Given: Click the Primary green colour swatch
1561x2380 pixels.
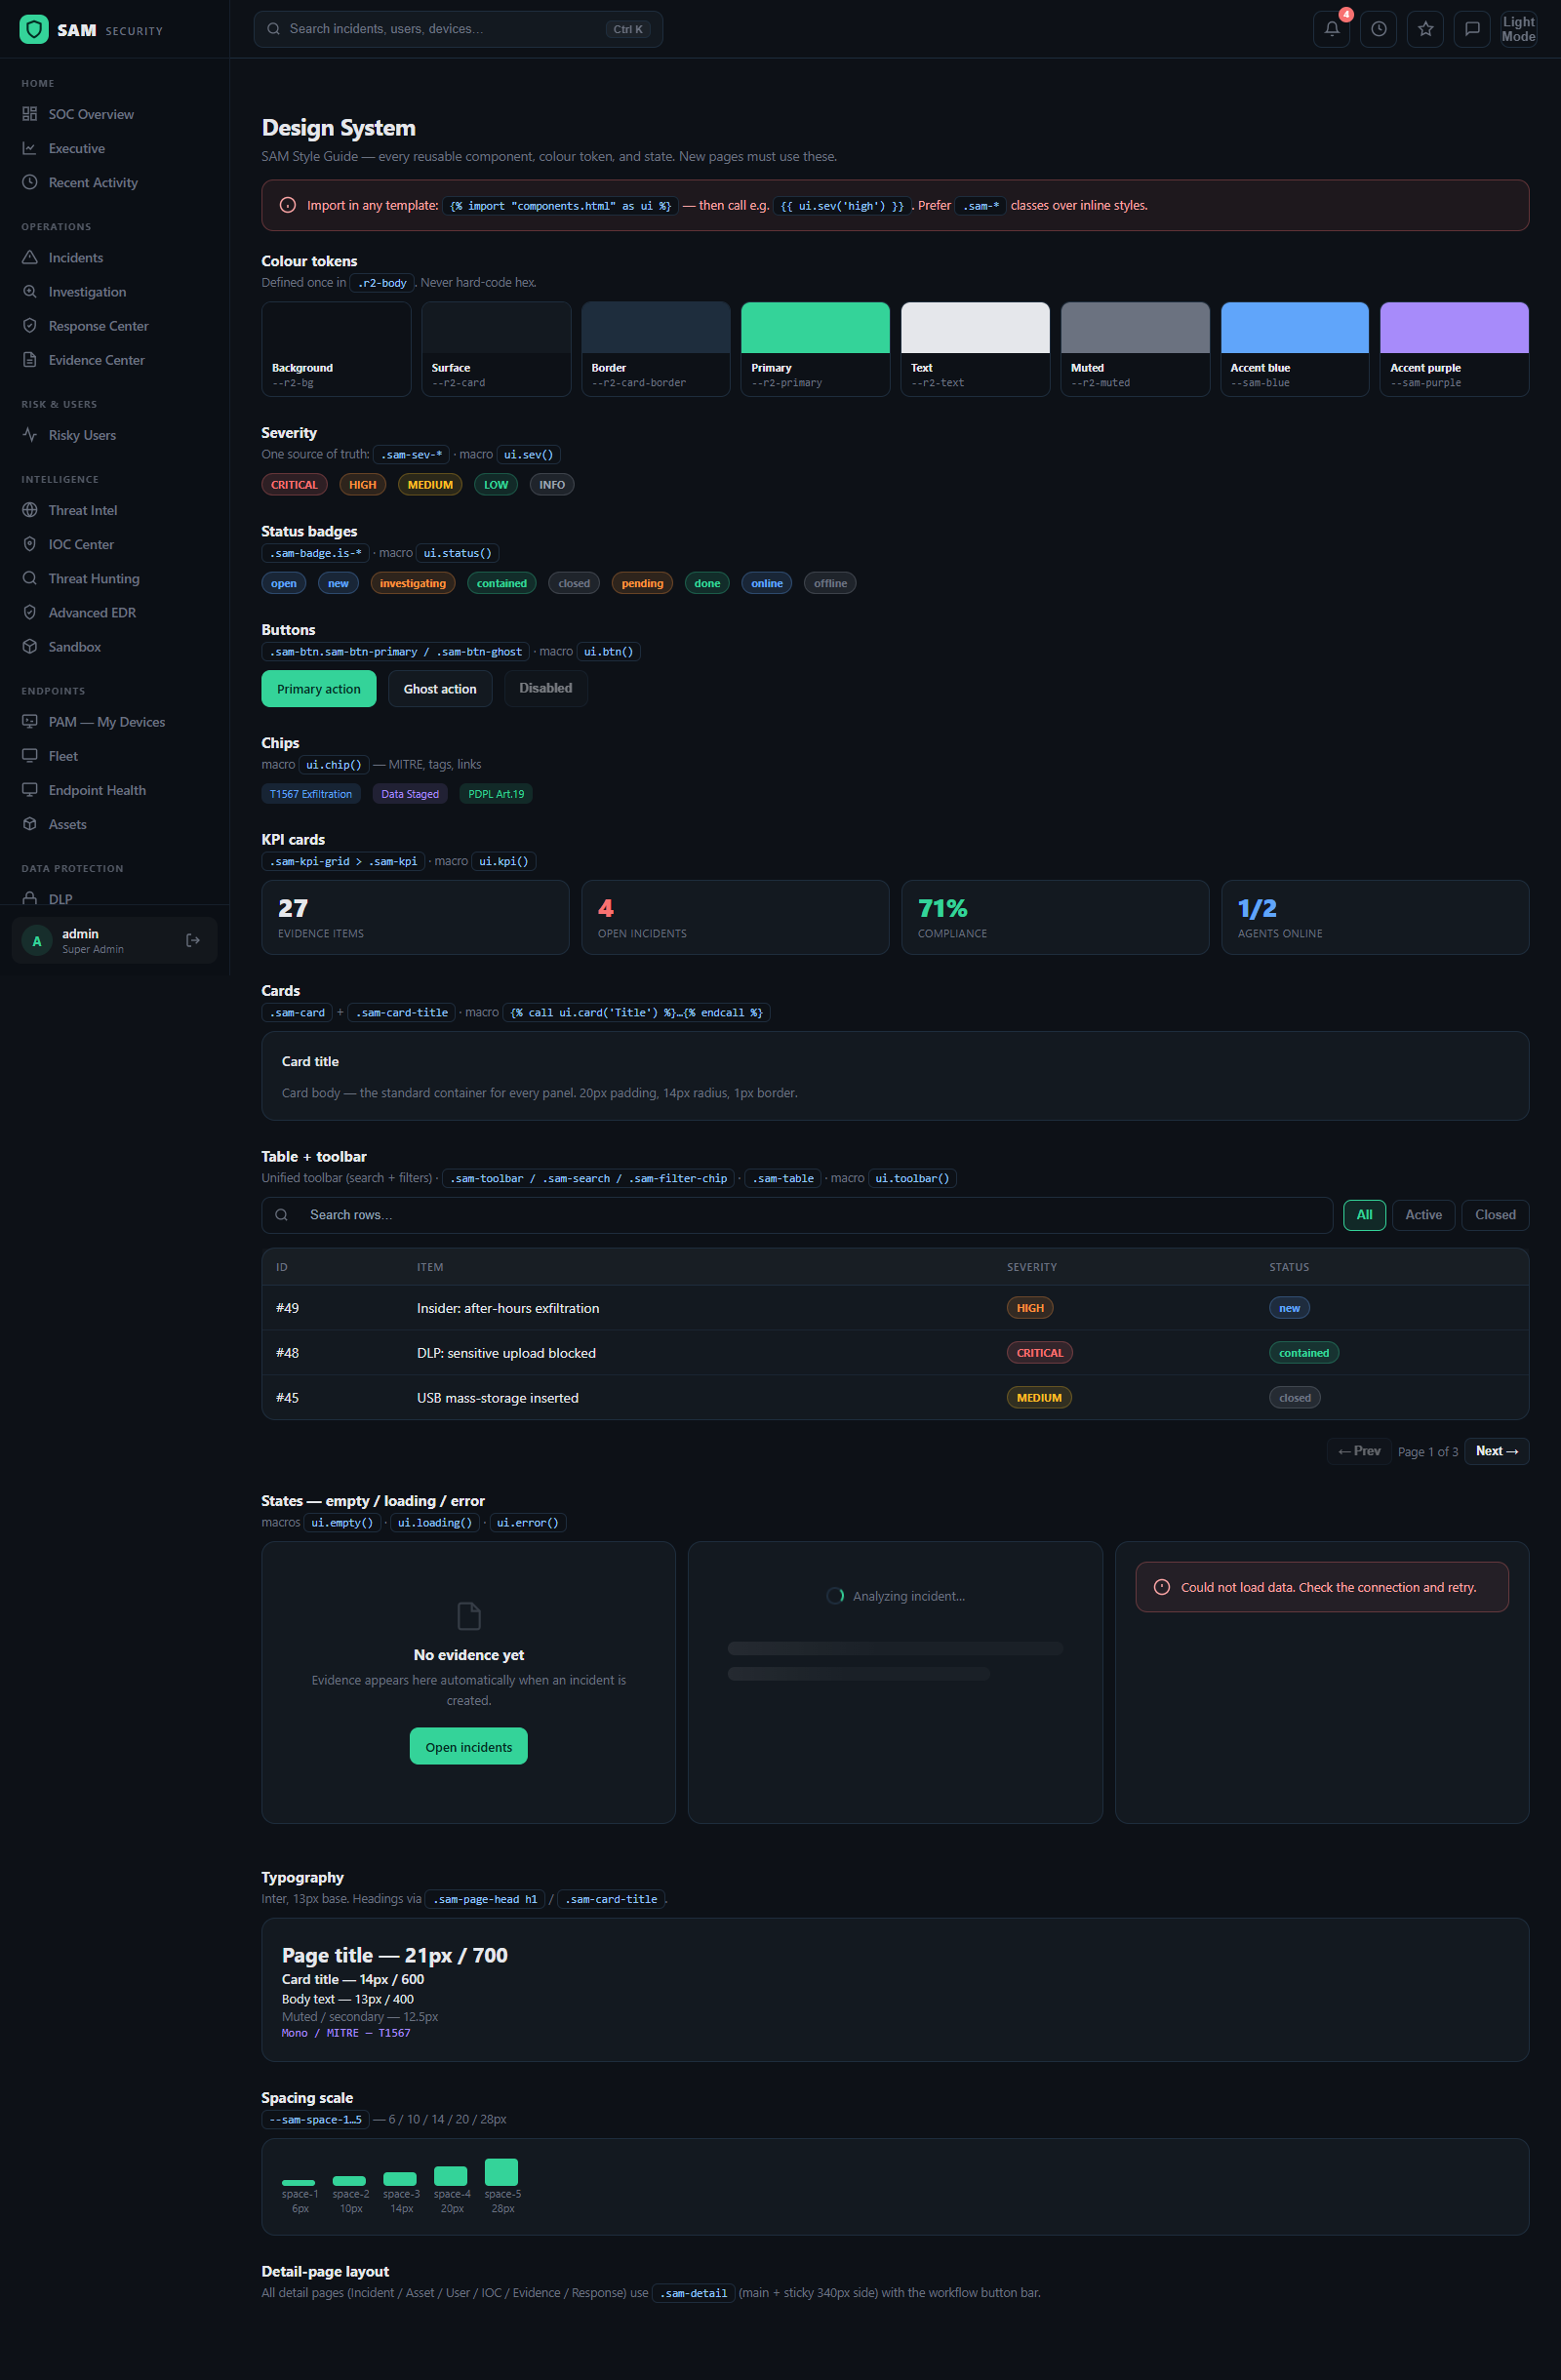Looking at the screenshot, I should point(815,349).
